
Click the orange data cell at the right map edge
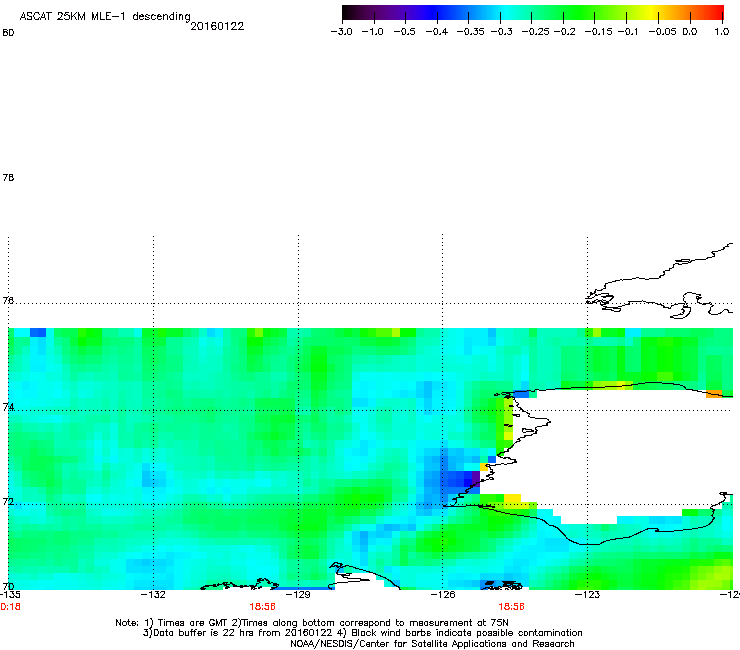pos(714,394)
